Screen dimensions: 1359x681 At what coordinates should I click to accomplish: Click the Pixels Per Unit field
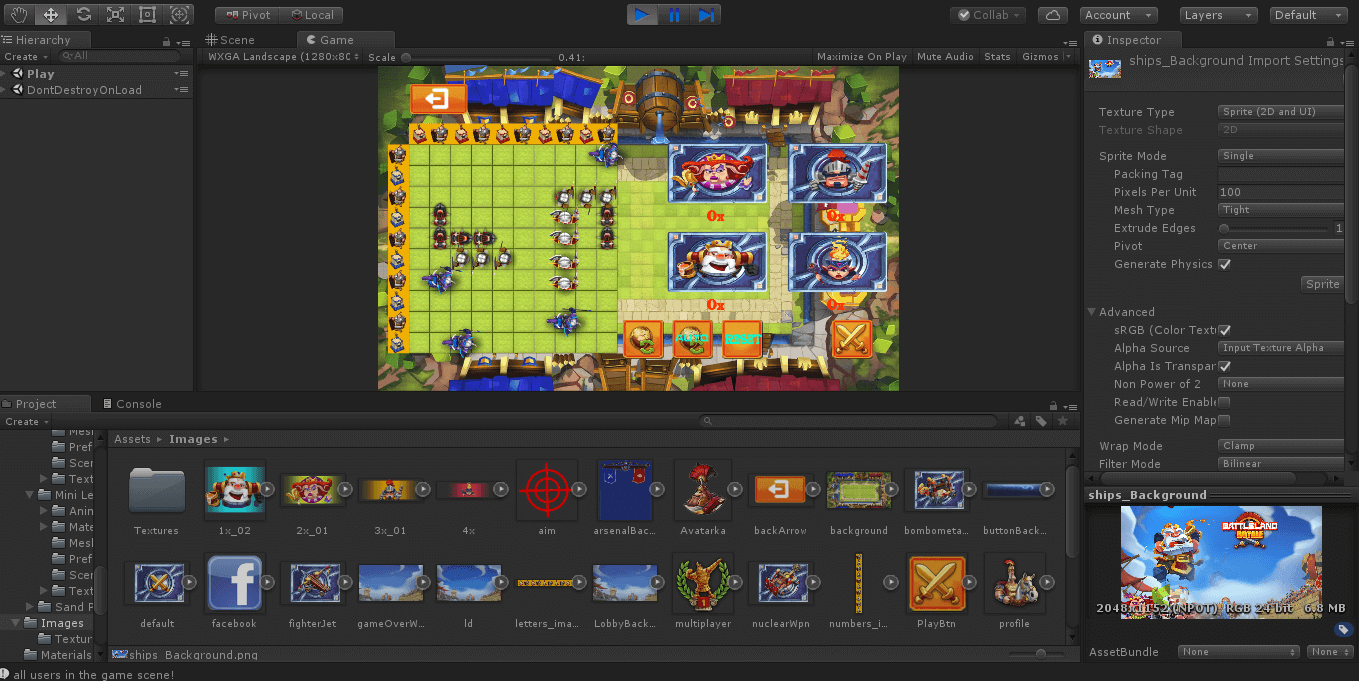[x=1281, y=192]
